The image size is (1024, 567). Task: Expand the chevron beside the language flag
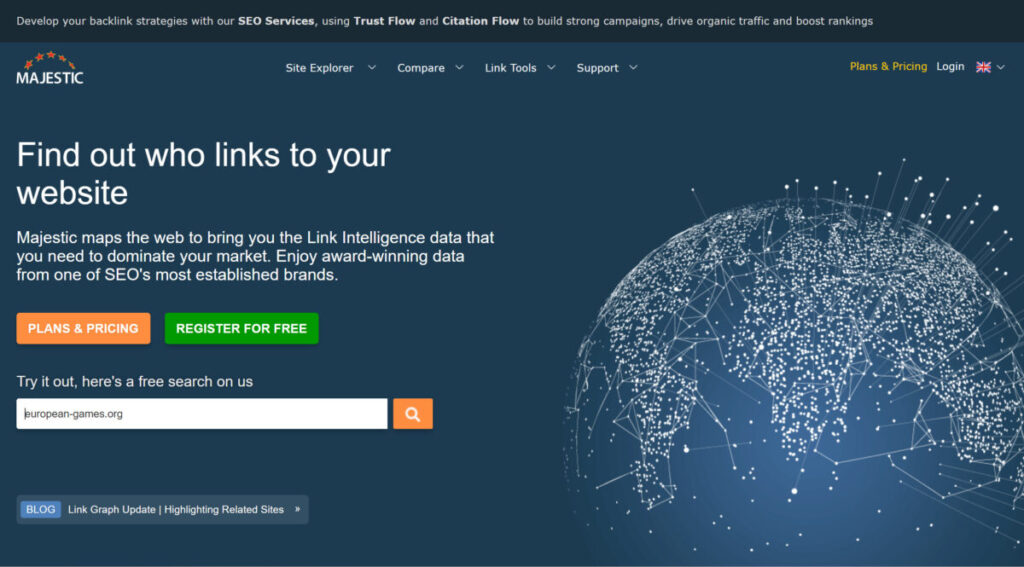(x=1000, y=67)
